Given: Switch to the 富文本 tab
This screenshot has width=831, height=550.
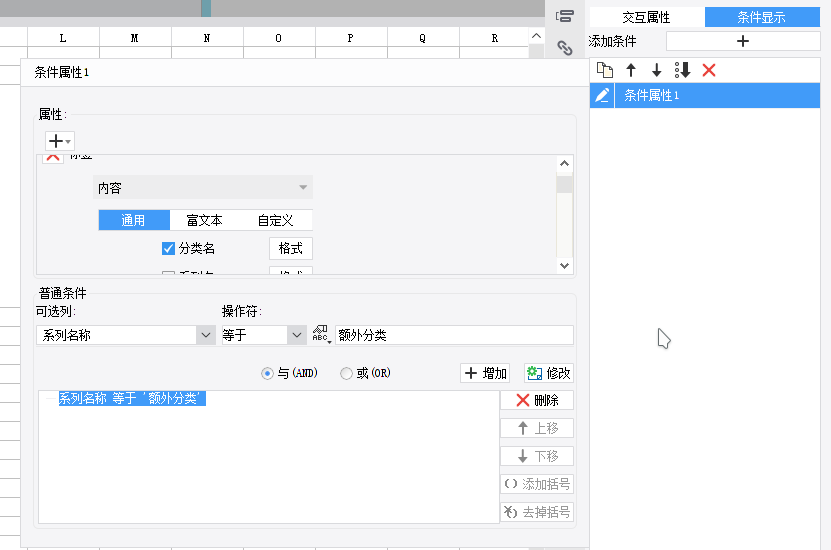Looking at the screenshot, I should (204, 220).
